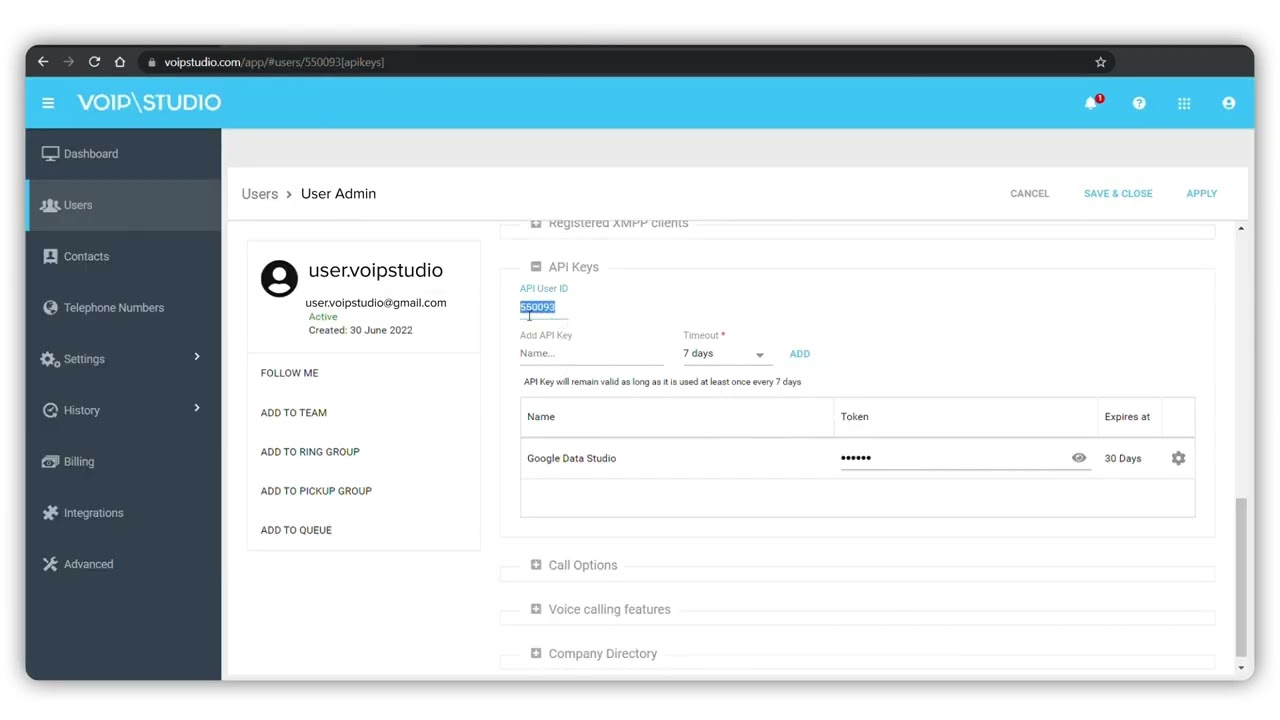Expand Company Directory section

(536, 654)
